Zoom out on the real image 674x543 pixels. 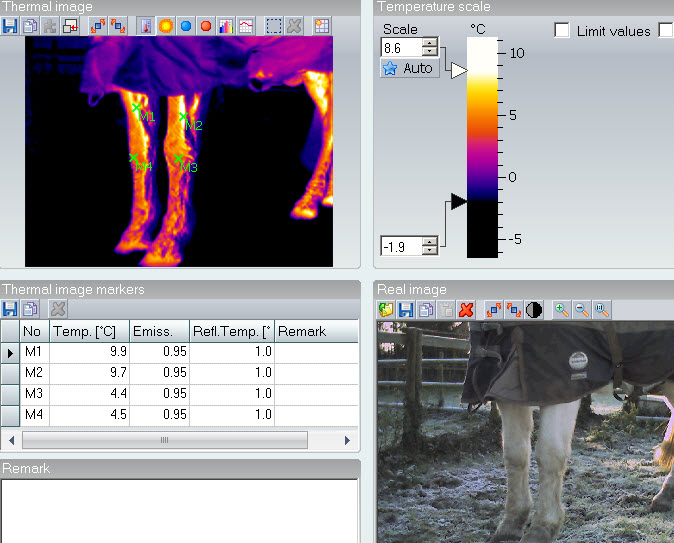pos(582,310)
